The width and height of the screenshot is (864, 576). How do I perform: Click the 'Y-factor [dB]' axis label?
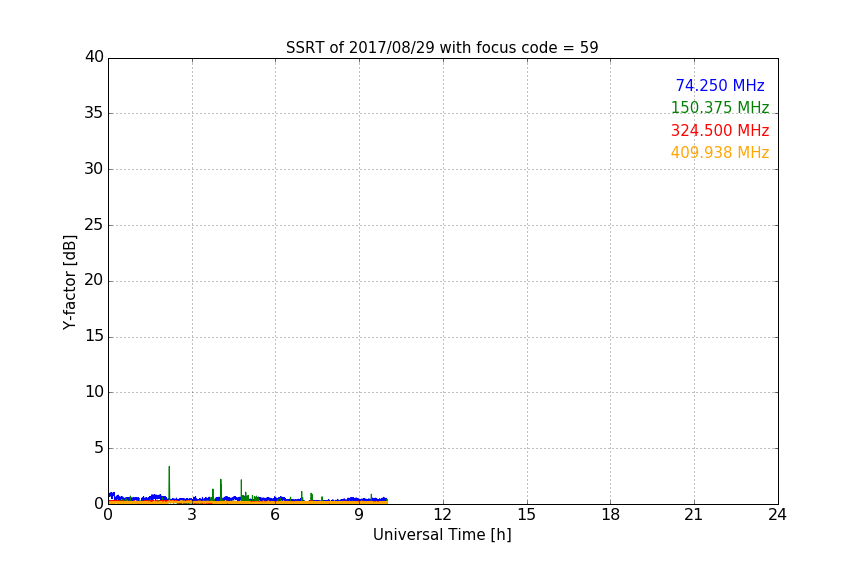[x=69, y=282]
